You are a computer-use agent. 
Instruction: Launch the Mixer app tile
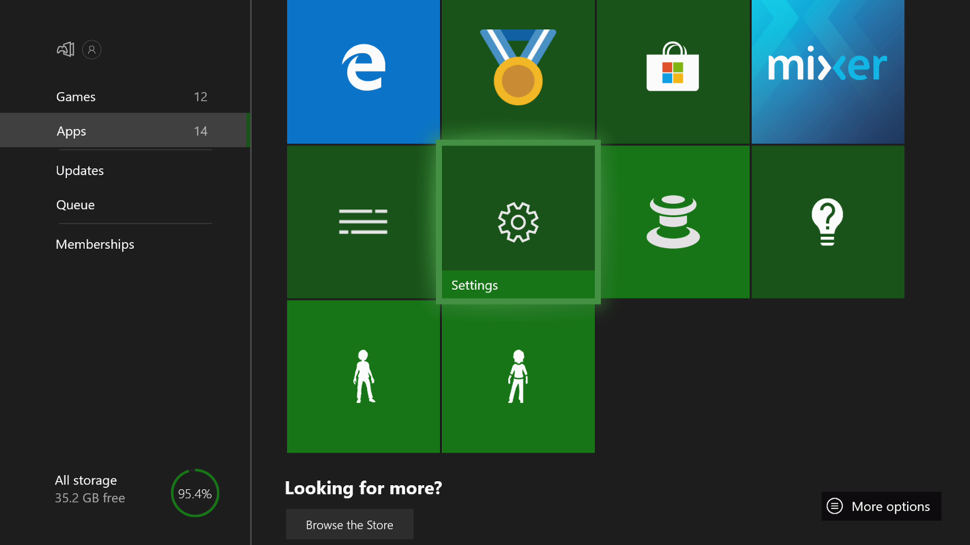(x=828, y=71)
